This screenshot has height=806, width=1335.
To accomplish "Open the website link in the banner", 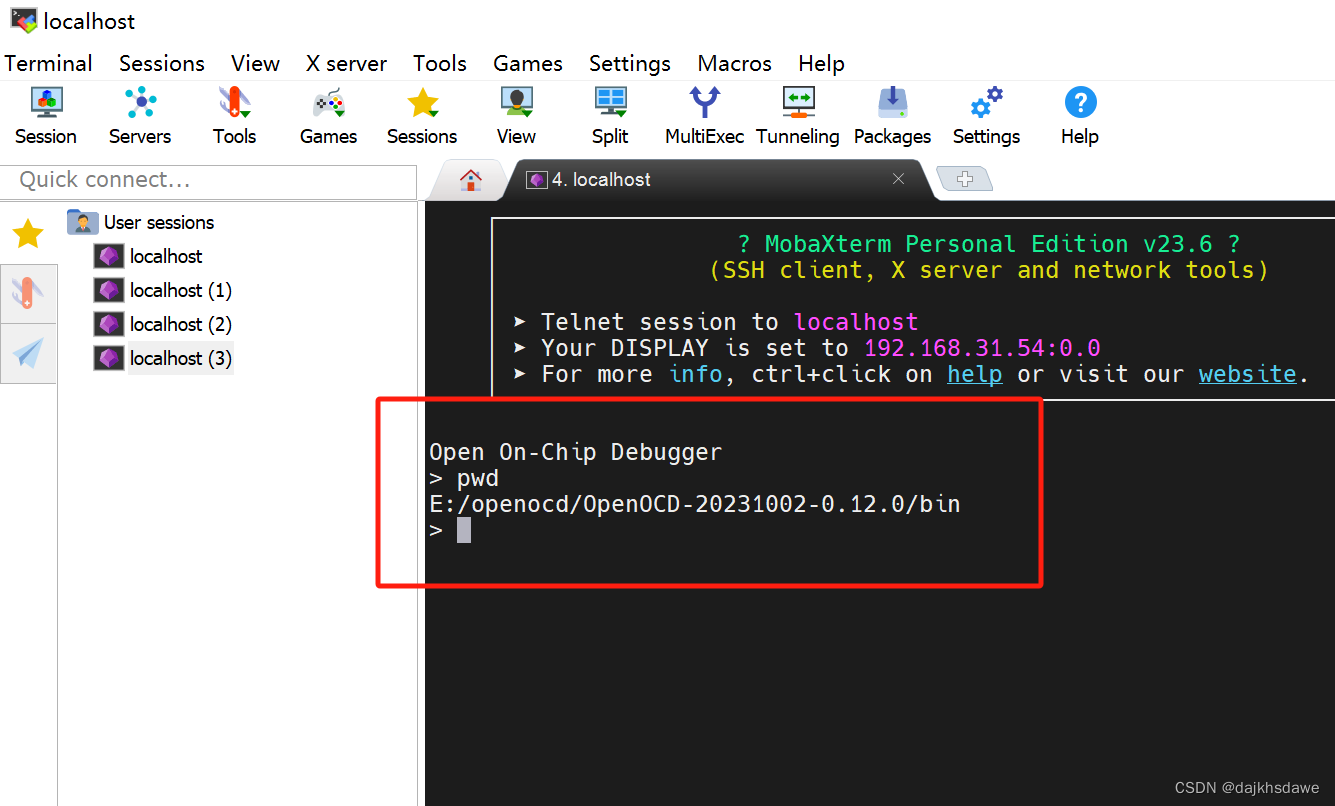I will click(1247, 374).
